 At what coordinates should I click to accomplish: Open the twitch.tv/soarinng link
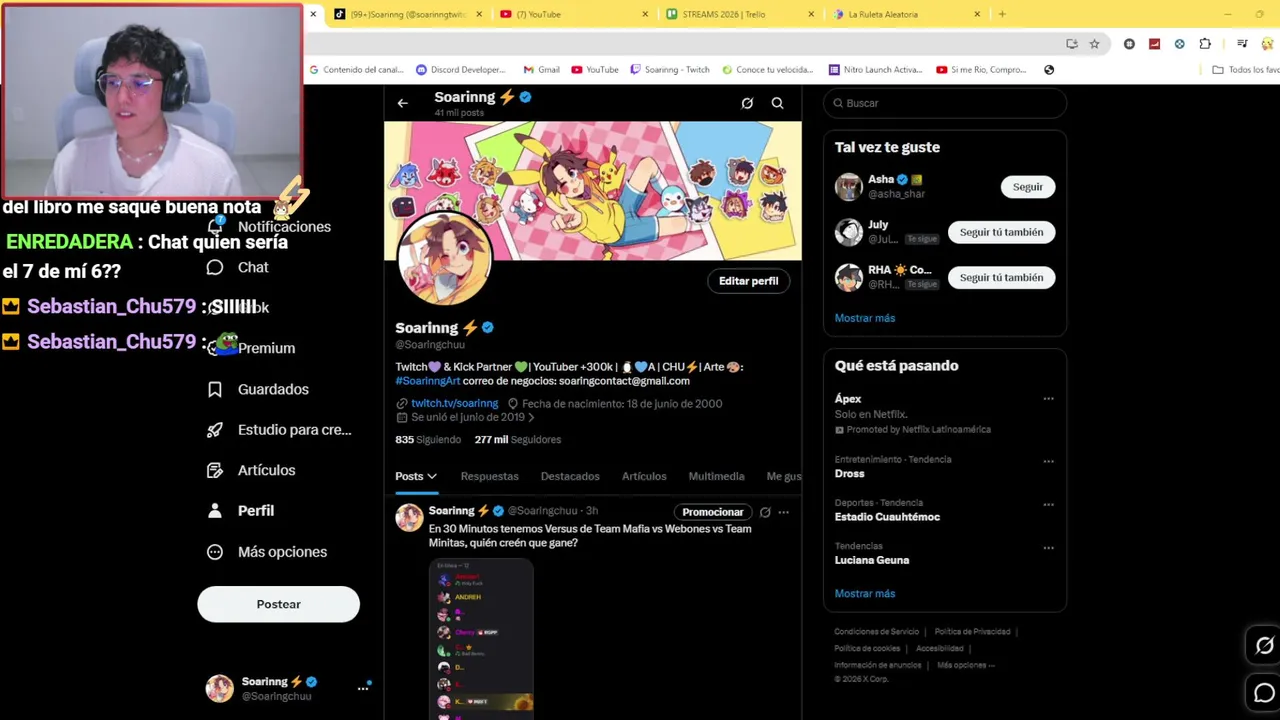pos(454,404)
